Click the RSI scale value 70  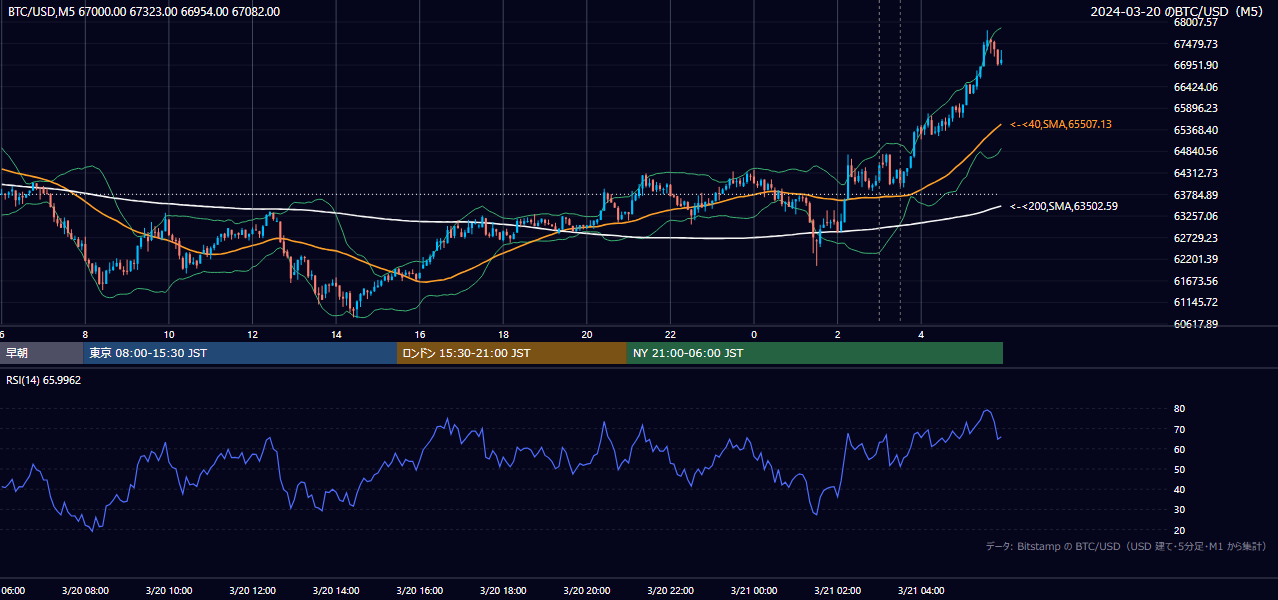tap(1180, 429)
